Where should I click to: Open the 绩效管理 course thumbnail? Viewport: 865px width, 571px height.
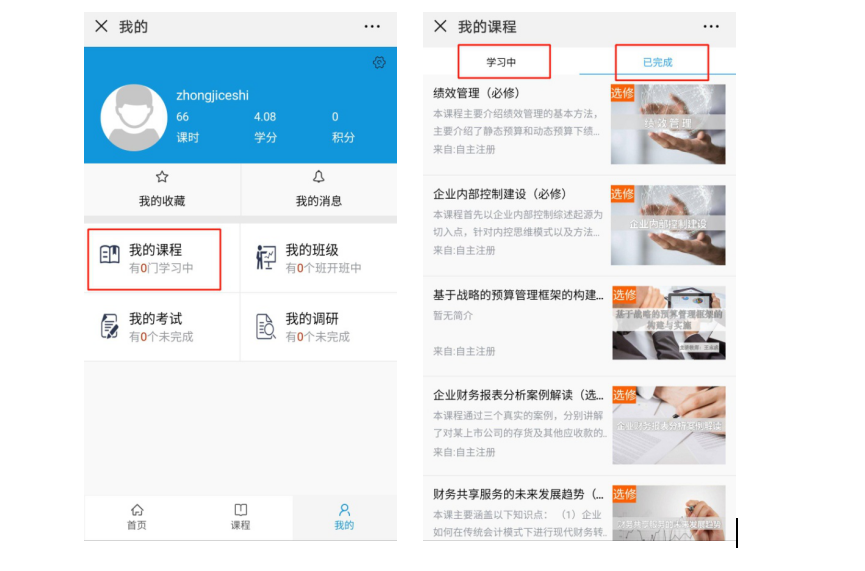(x=668, y=124)
